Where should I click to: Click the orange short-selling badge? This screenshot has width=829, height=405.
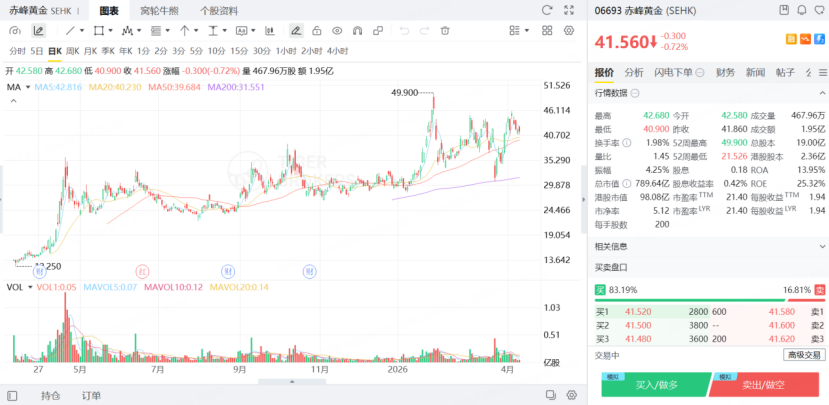pos(806,39)
